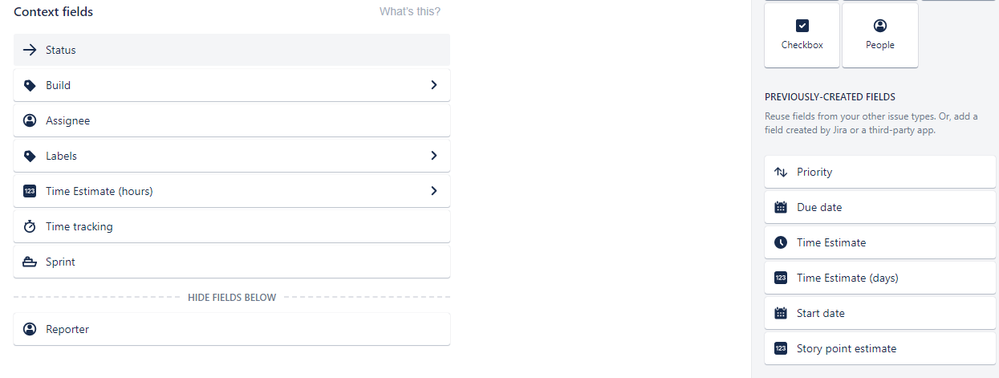Select the Story point estimate field
The image size is (999, 378).
pyautogui.click(x=880, y=349)
